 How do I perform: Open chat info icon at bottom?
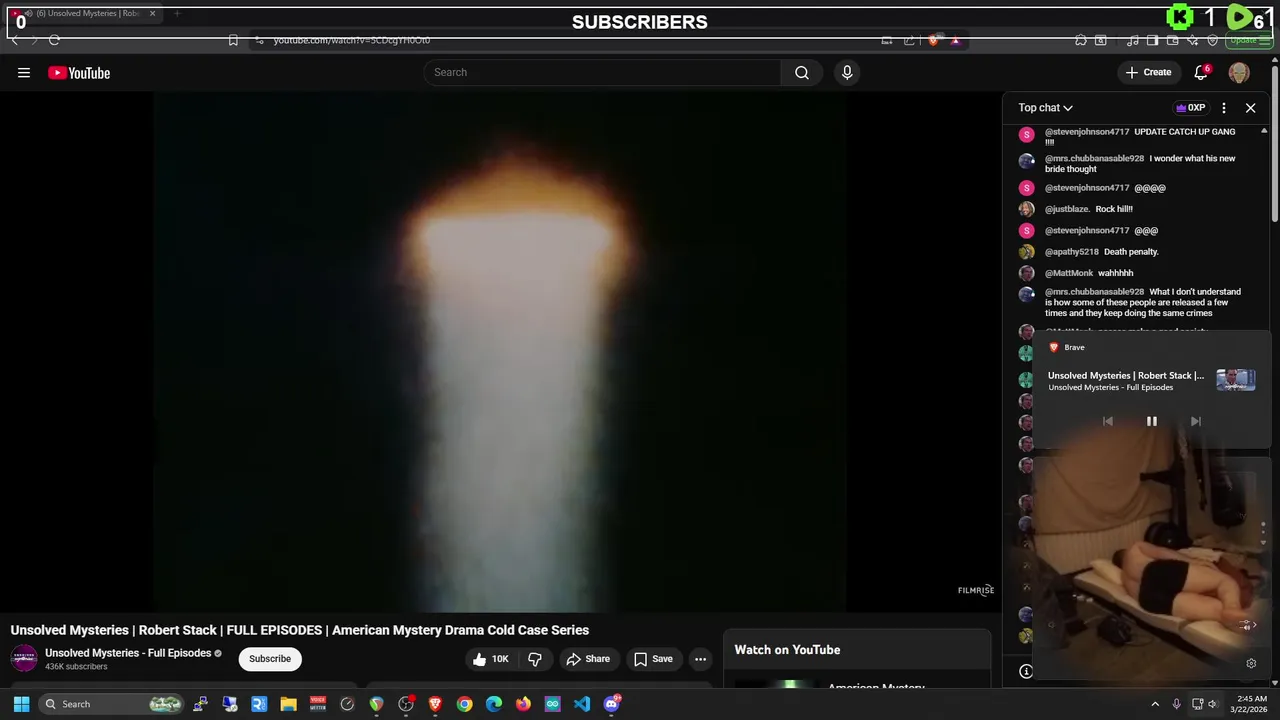1026,671
